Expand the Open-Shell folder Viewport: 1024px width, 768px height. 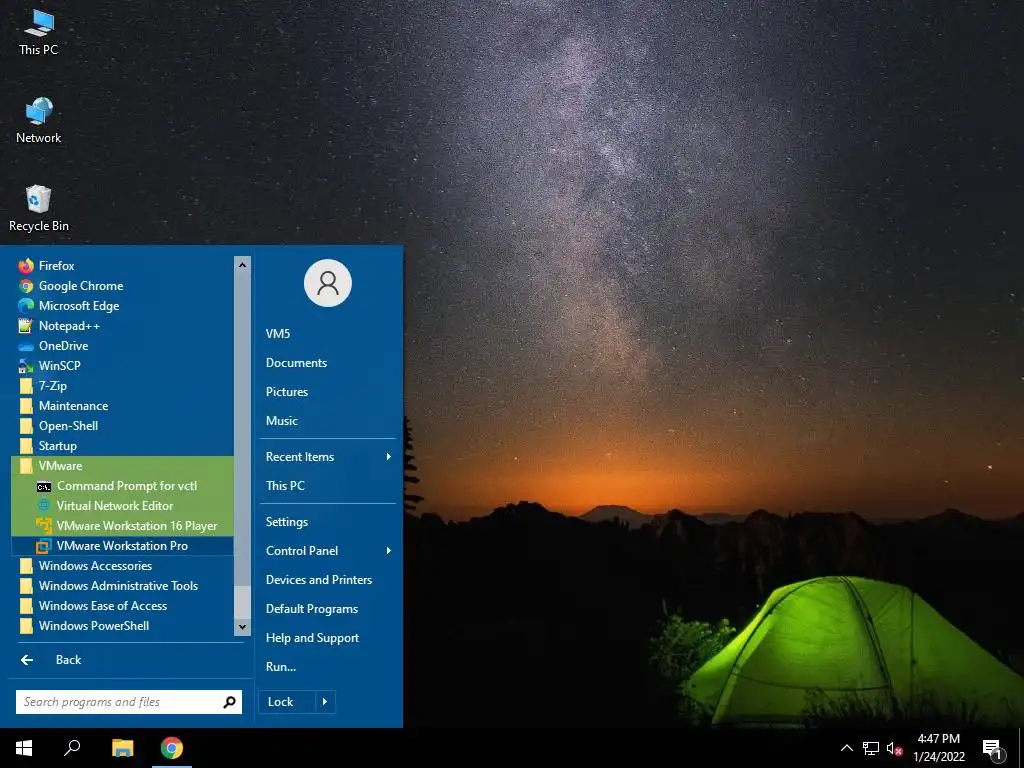click(x=122, y=426)
